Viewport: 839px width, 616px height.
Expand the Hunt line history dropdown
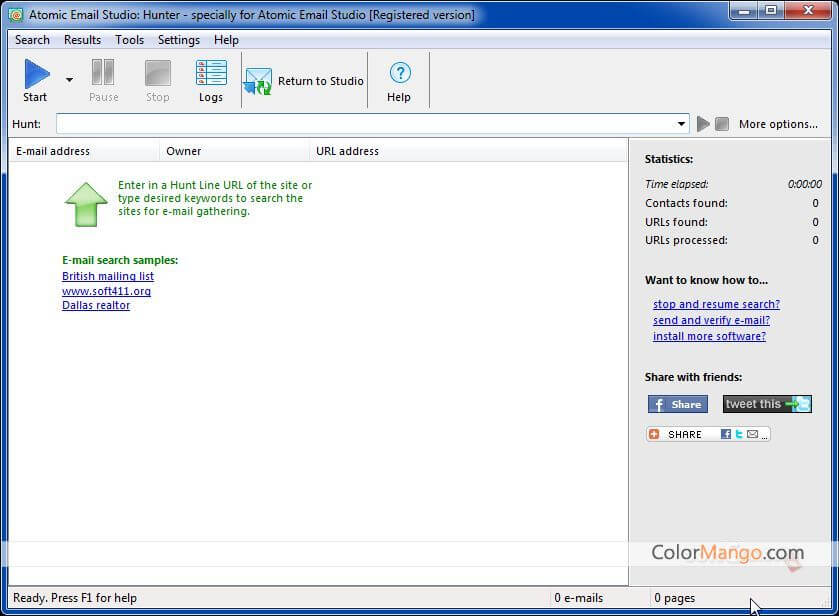pyautogui.click(x=682, y=124)
